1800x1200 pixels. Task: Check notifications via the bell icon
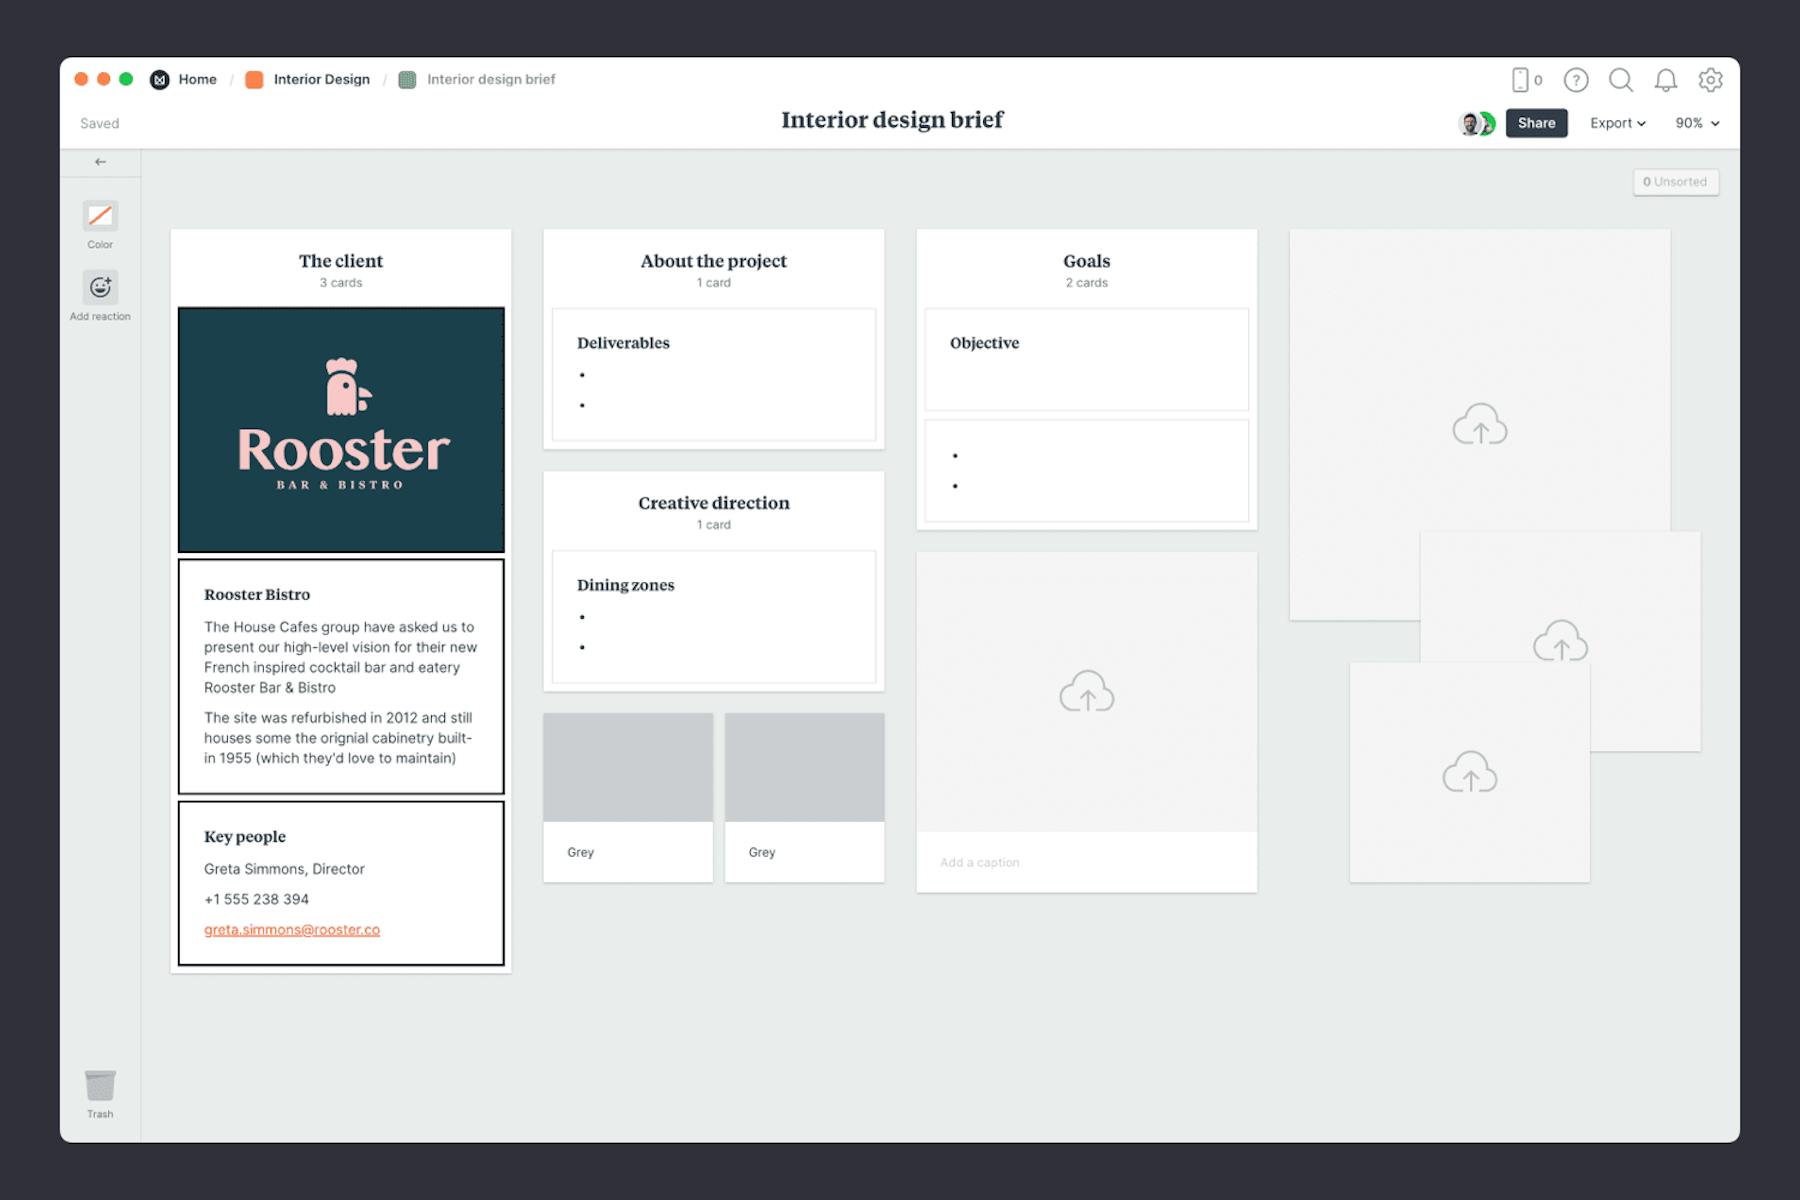click(1666, 80)
